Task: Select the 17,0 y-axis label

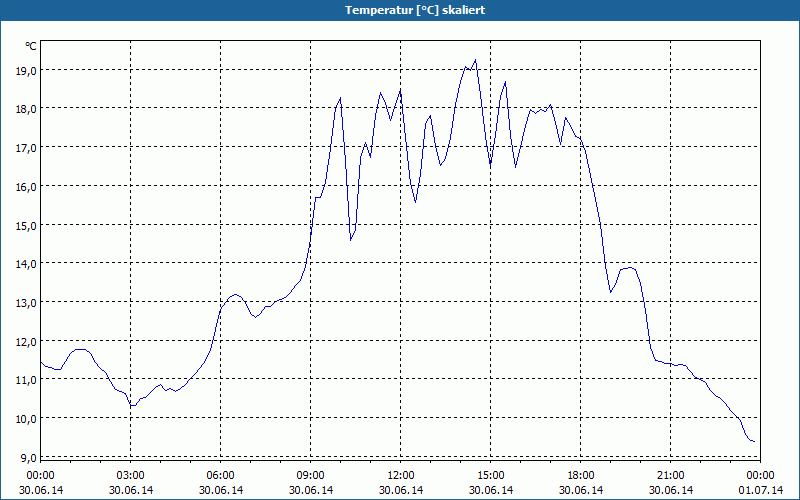Action: point(26,148)
